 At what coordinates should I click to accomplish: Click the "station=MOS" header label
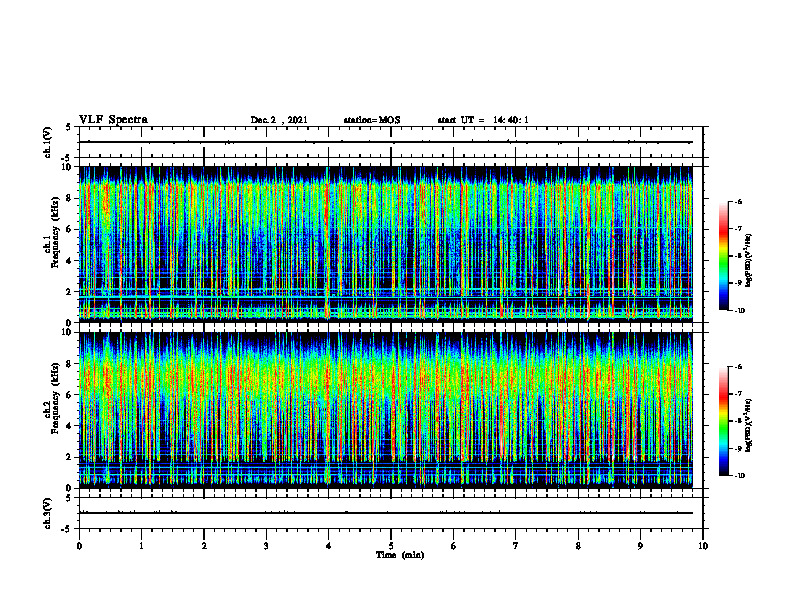point(372,120)
